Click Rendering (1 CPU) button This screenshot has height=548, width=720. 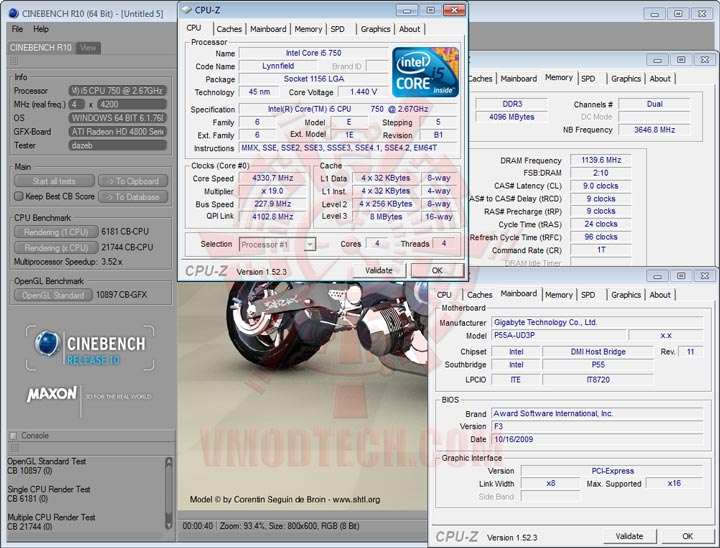tap(56, 232)
